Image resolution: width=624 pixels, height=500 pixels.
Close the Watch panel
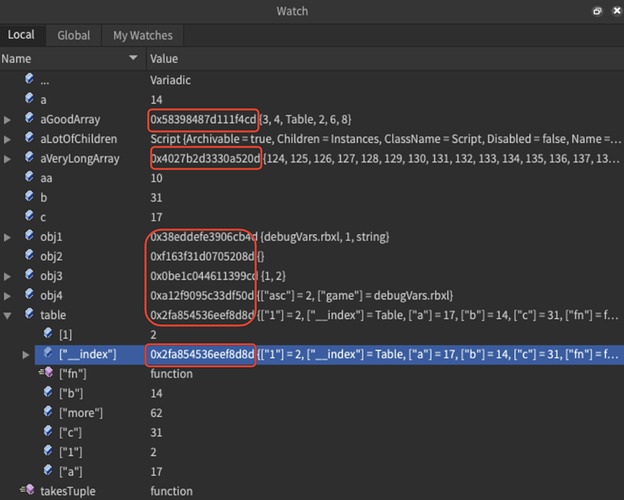(x=616, y=11)
